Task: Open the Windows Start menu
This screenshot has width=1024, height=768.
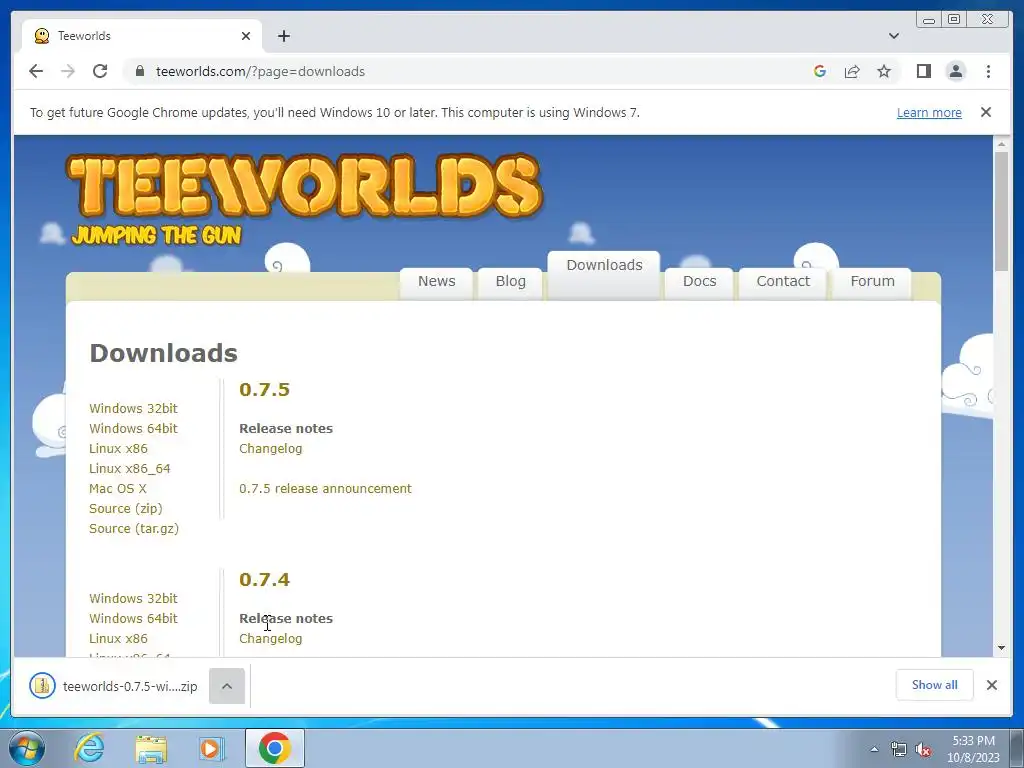Action: coord(26,748)
